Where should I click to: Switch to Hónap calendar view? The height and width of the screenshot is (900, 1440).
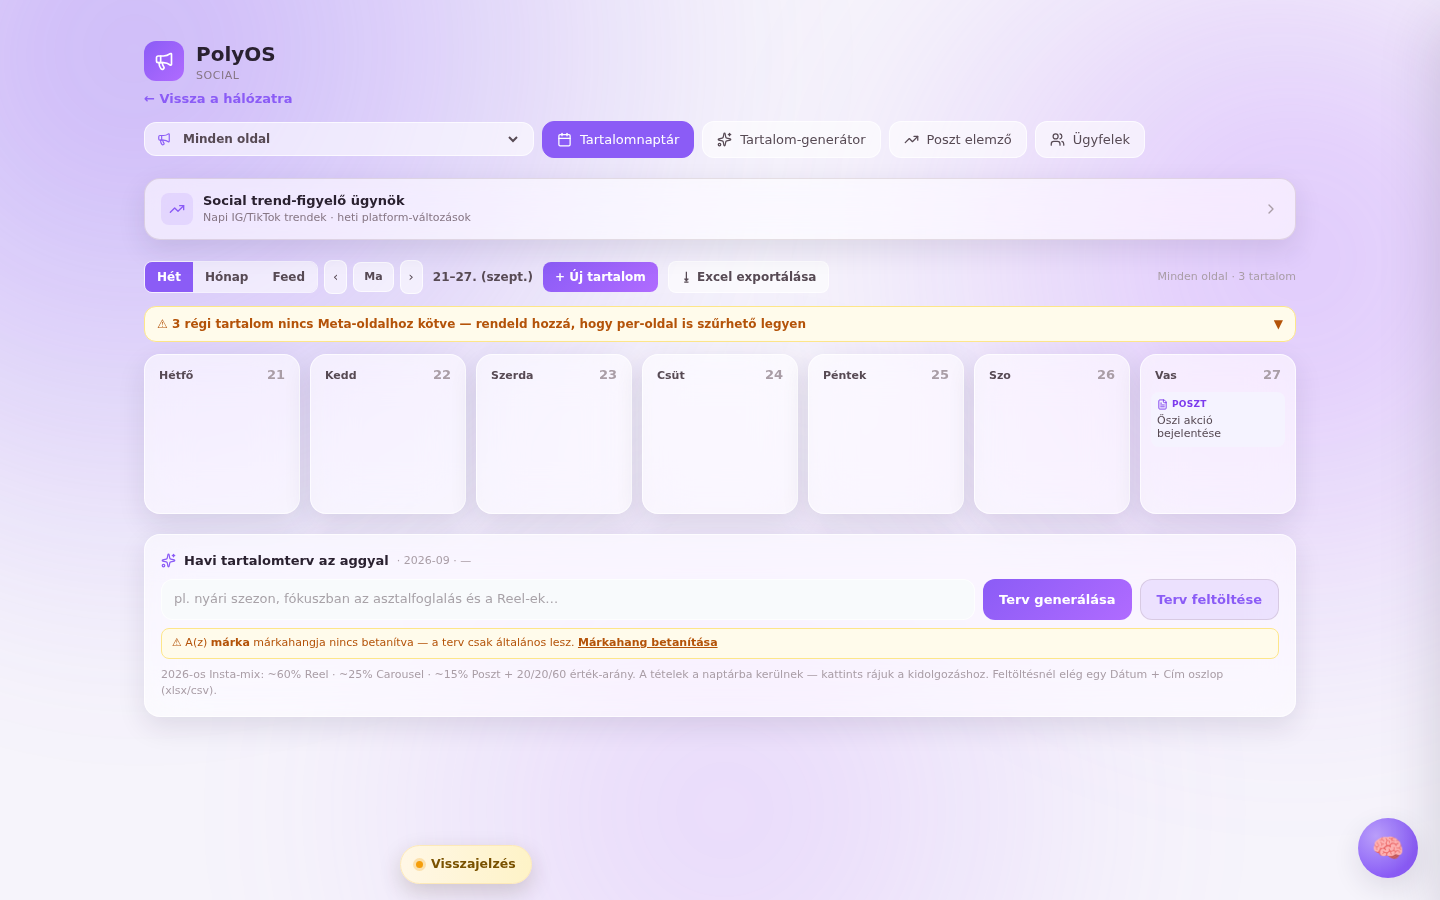click(x=227, y=277)
